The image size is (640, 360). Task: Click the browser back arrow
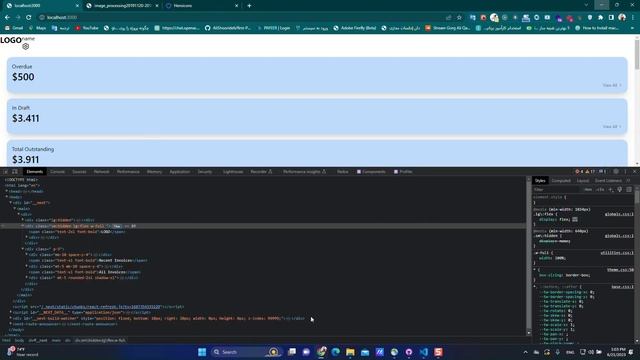[7, 17]
